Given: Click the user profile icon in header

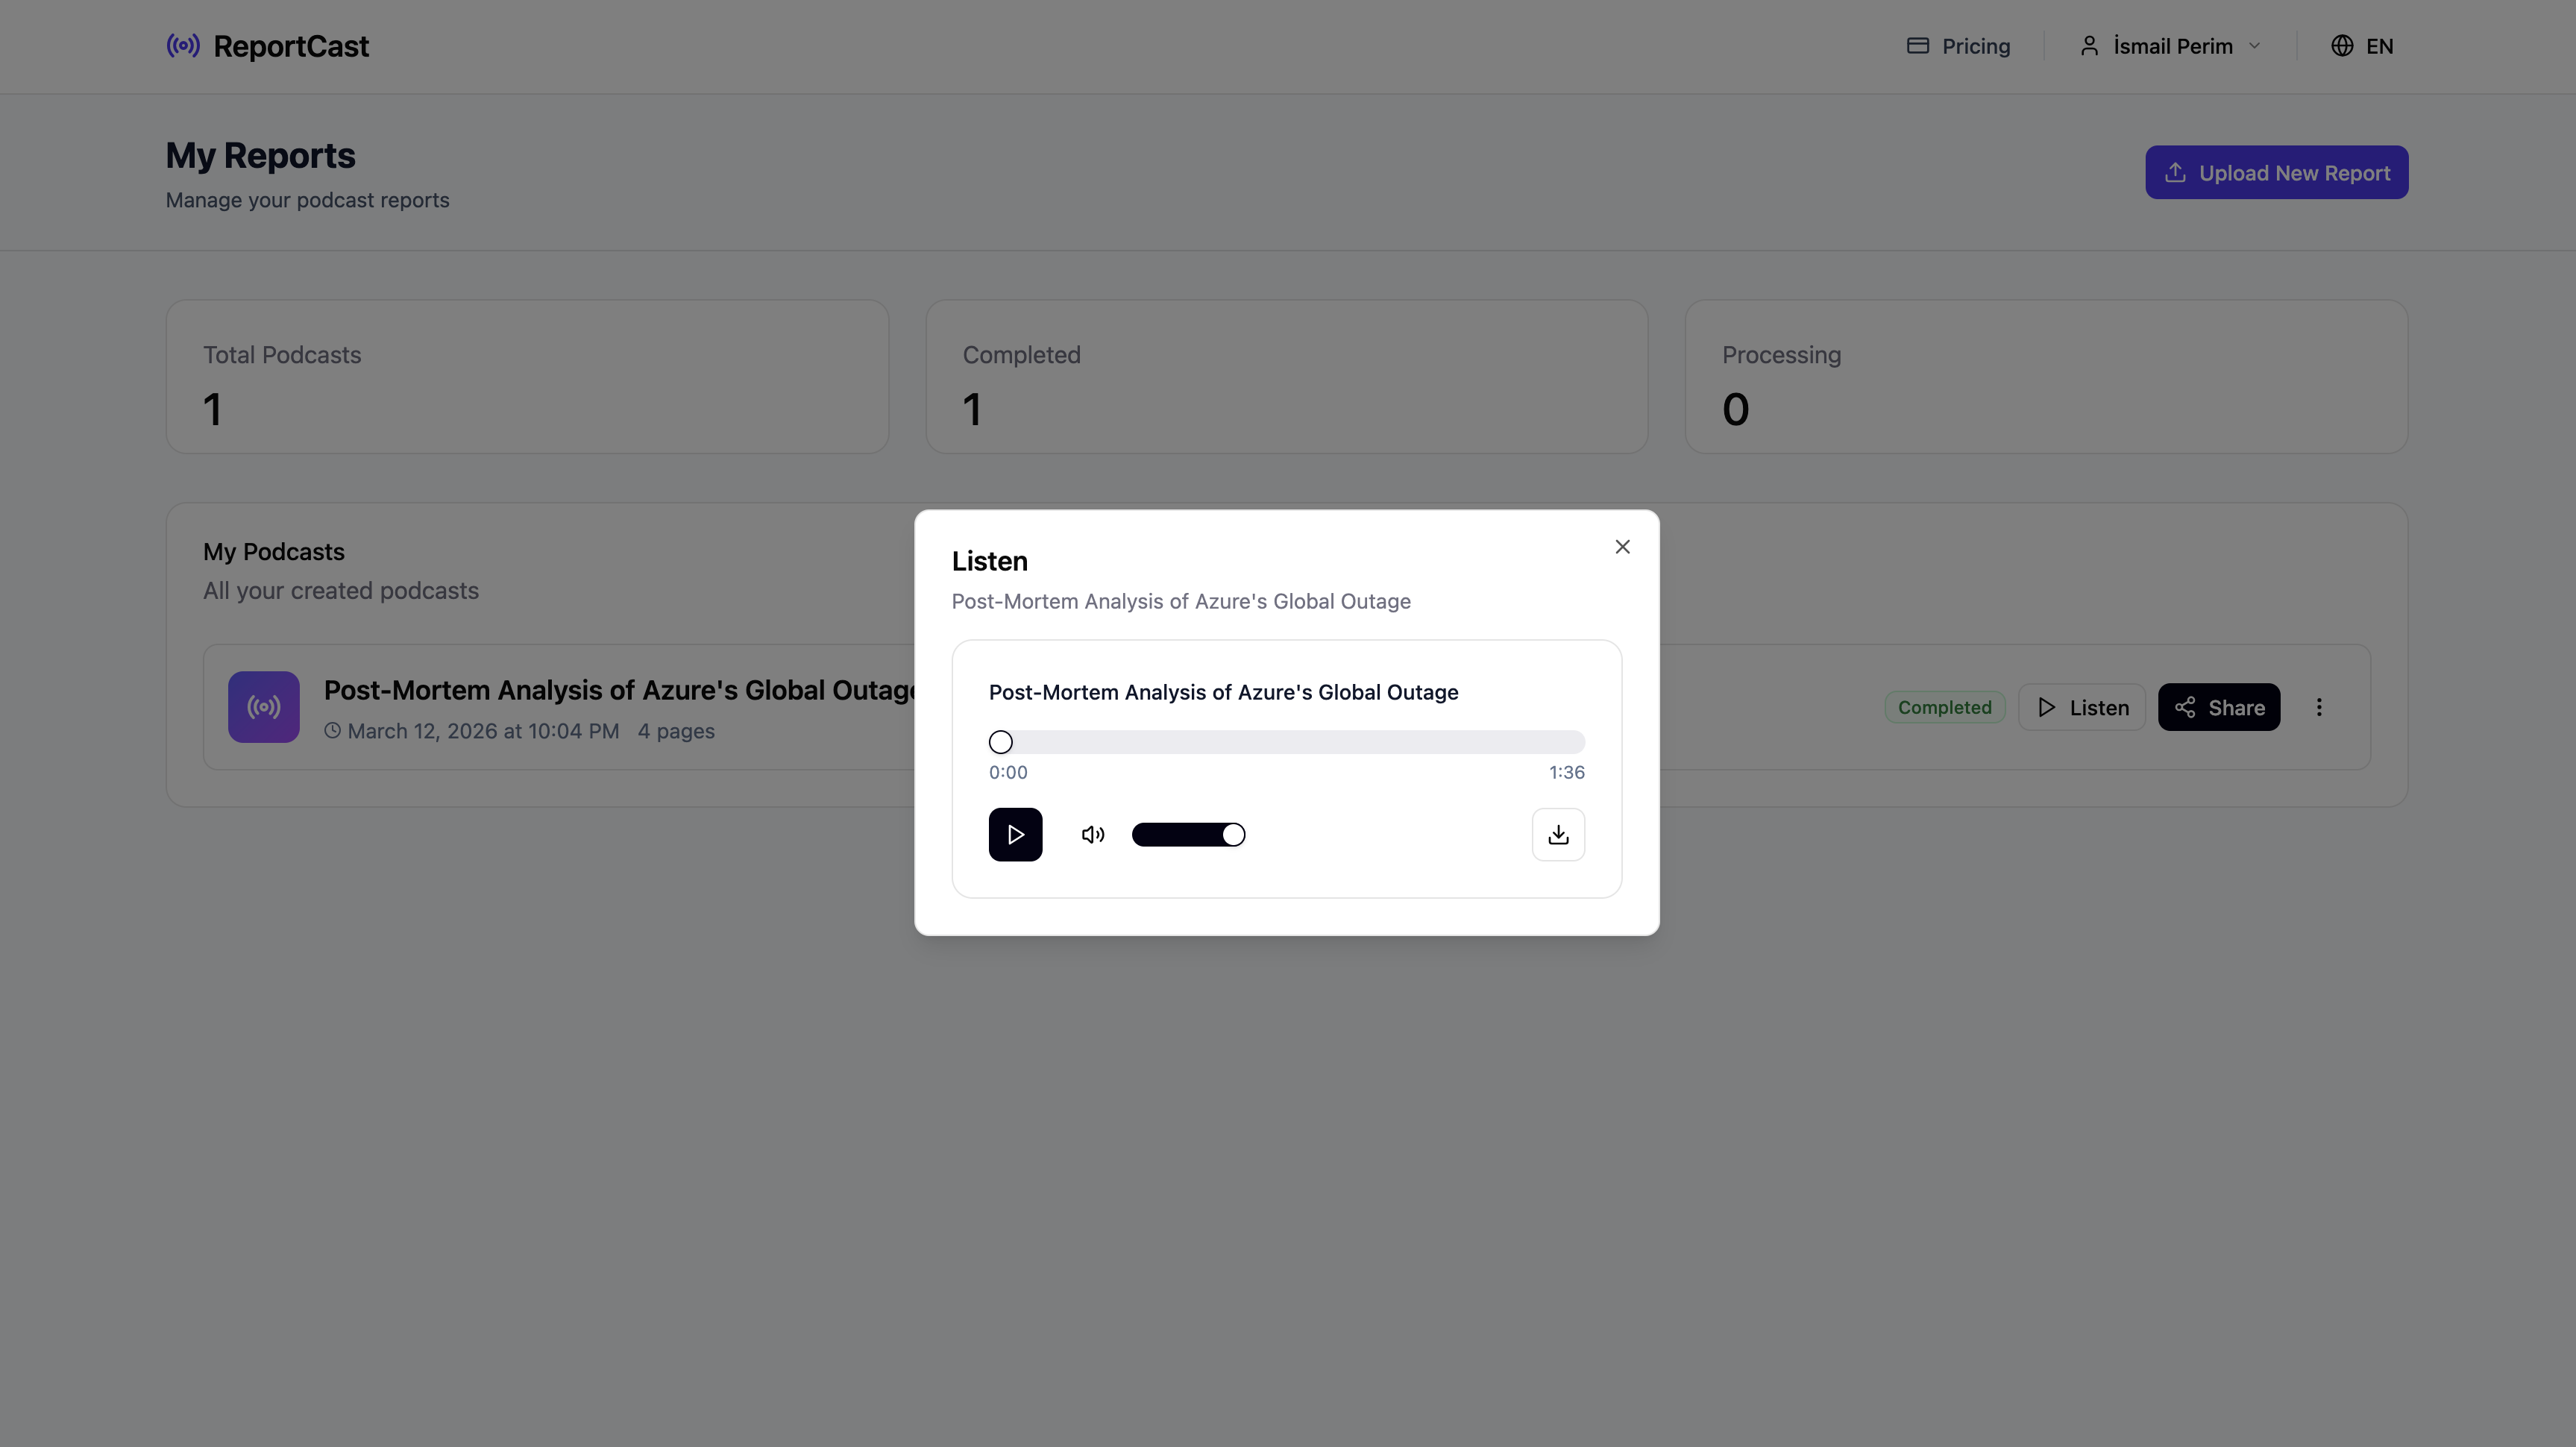Looking at the screenshot, I should click(2089, 46).
